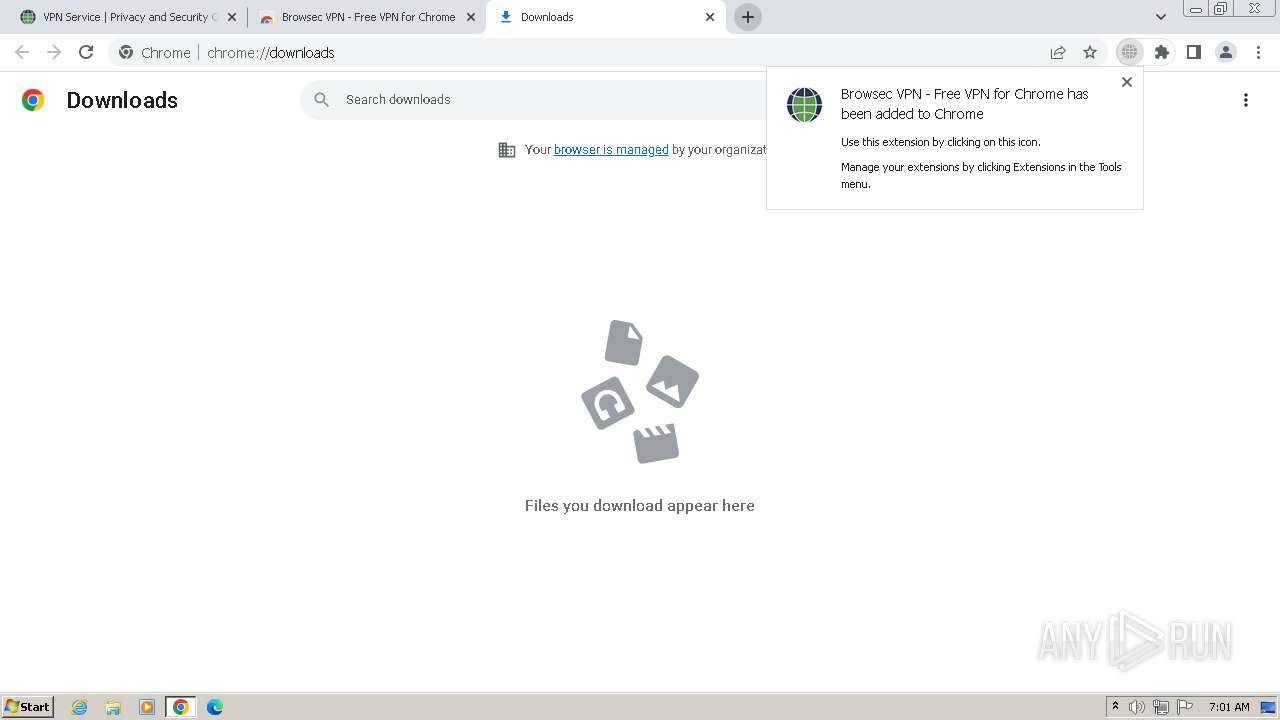The height and width of the screenshot is (720, 1280).
Task: Click the Downloads page heading
Action: [122, 100]
